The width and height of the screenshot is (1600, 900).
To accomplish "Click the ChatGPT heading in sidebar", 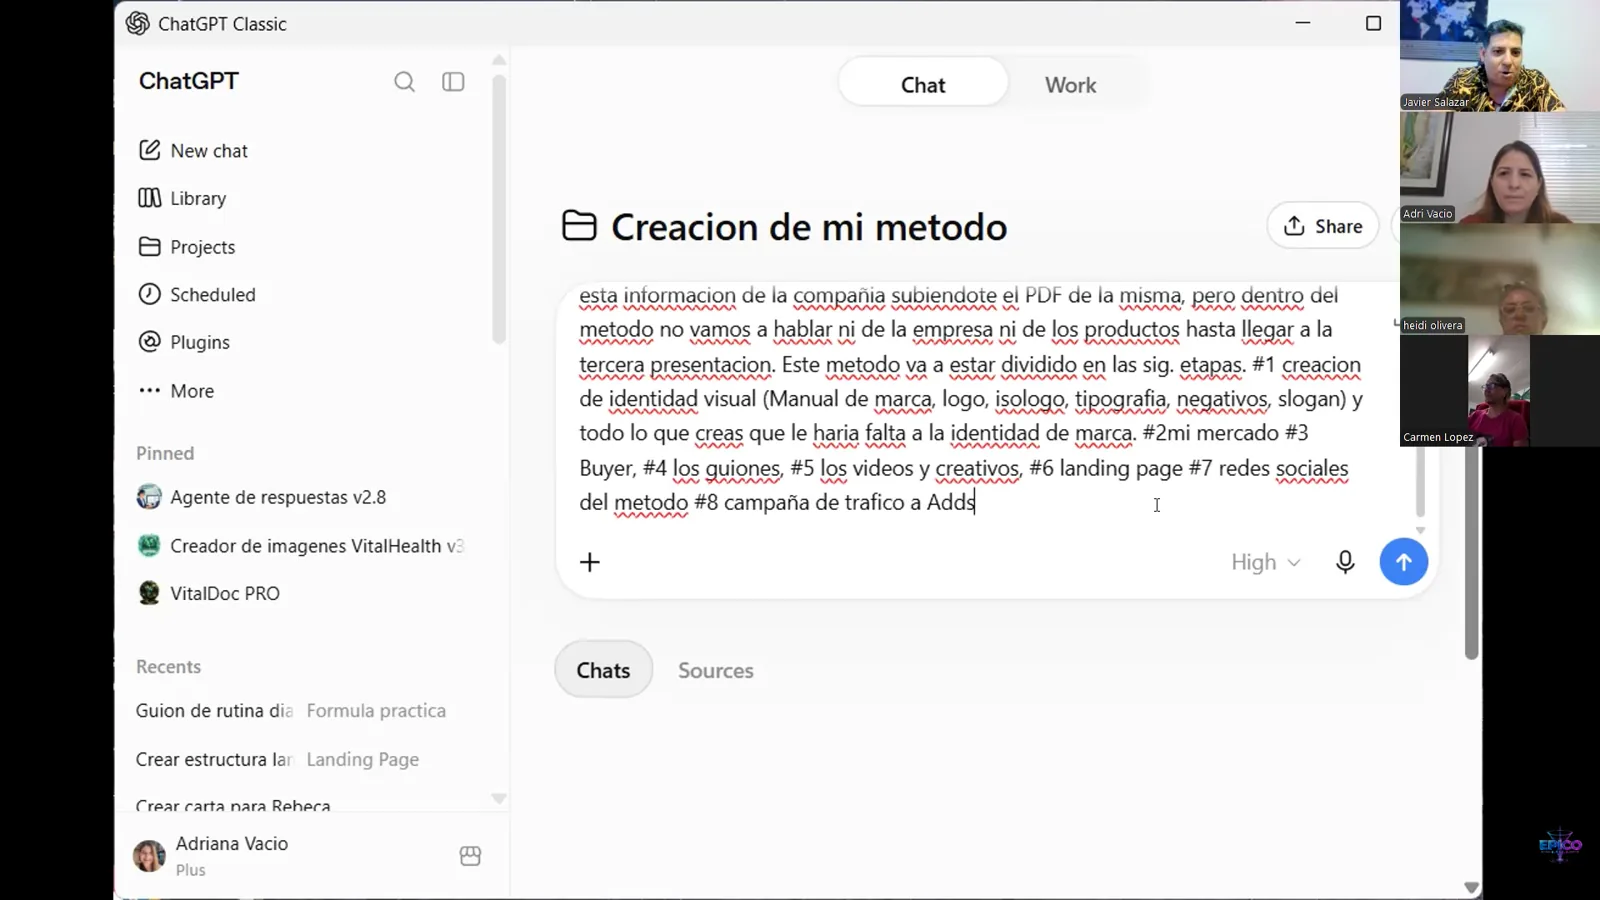I will pos(189,81).
